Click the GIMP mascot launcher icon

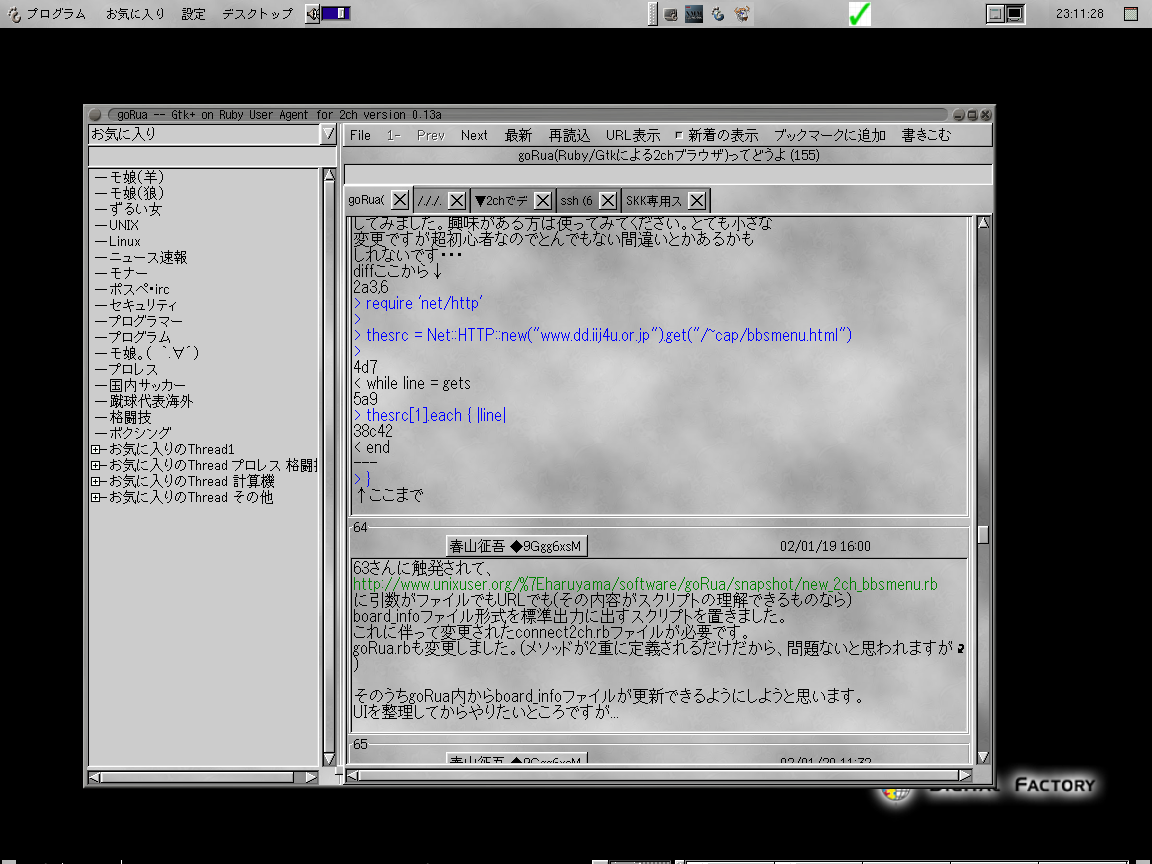[x=742, y=14]
